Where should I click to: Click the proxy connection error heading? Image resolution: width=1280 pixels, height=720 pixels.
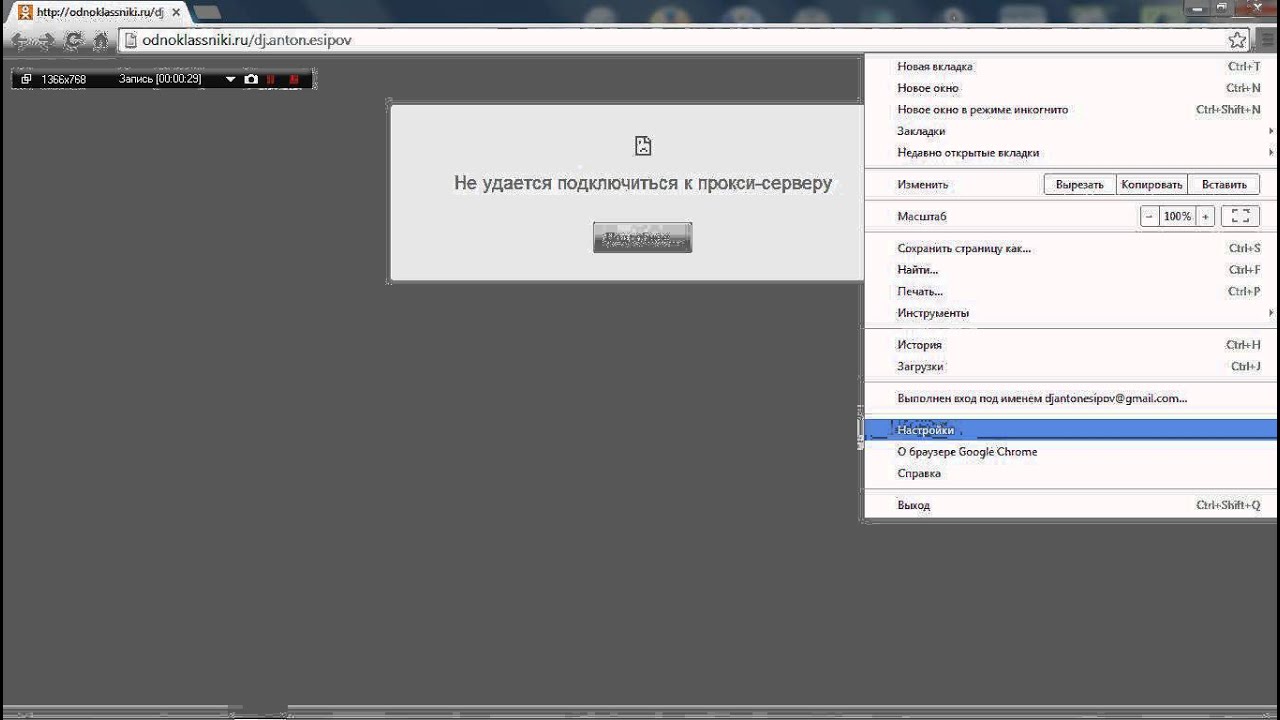[x=643, y=183]
